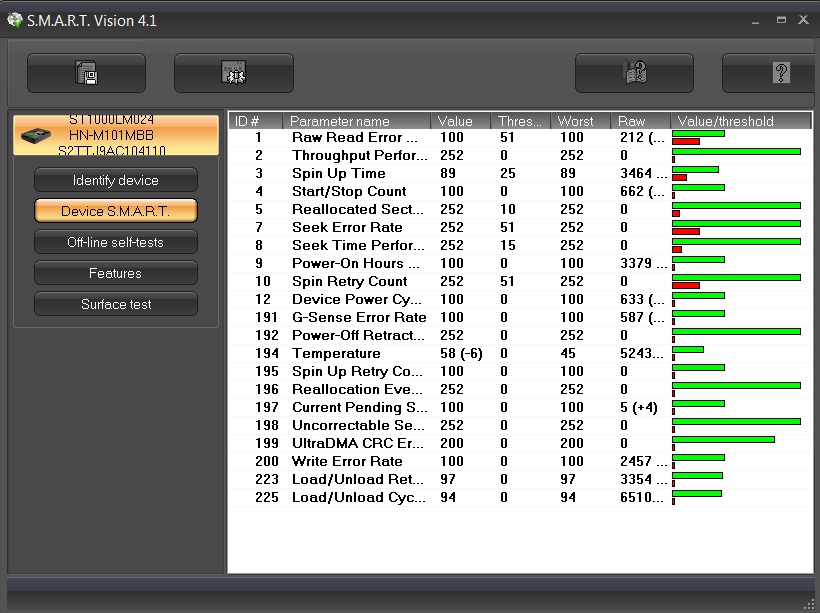Click the Value column header
Screen dimensions: 820x613
click(461, 121)
